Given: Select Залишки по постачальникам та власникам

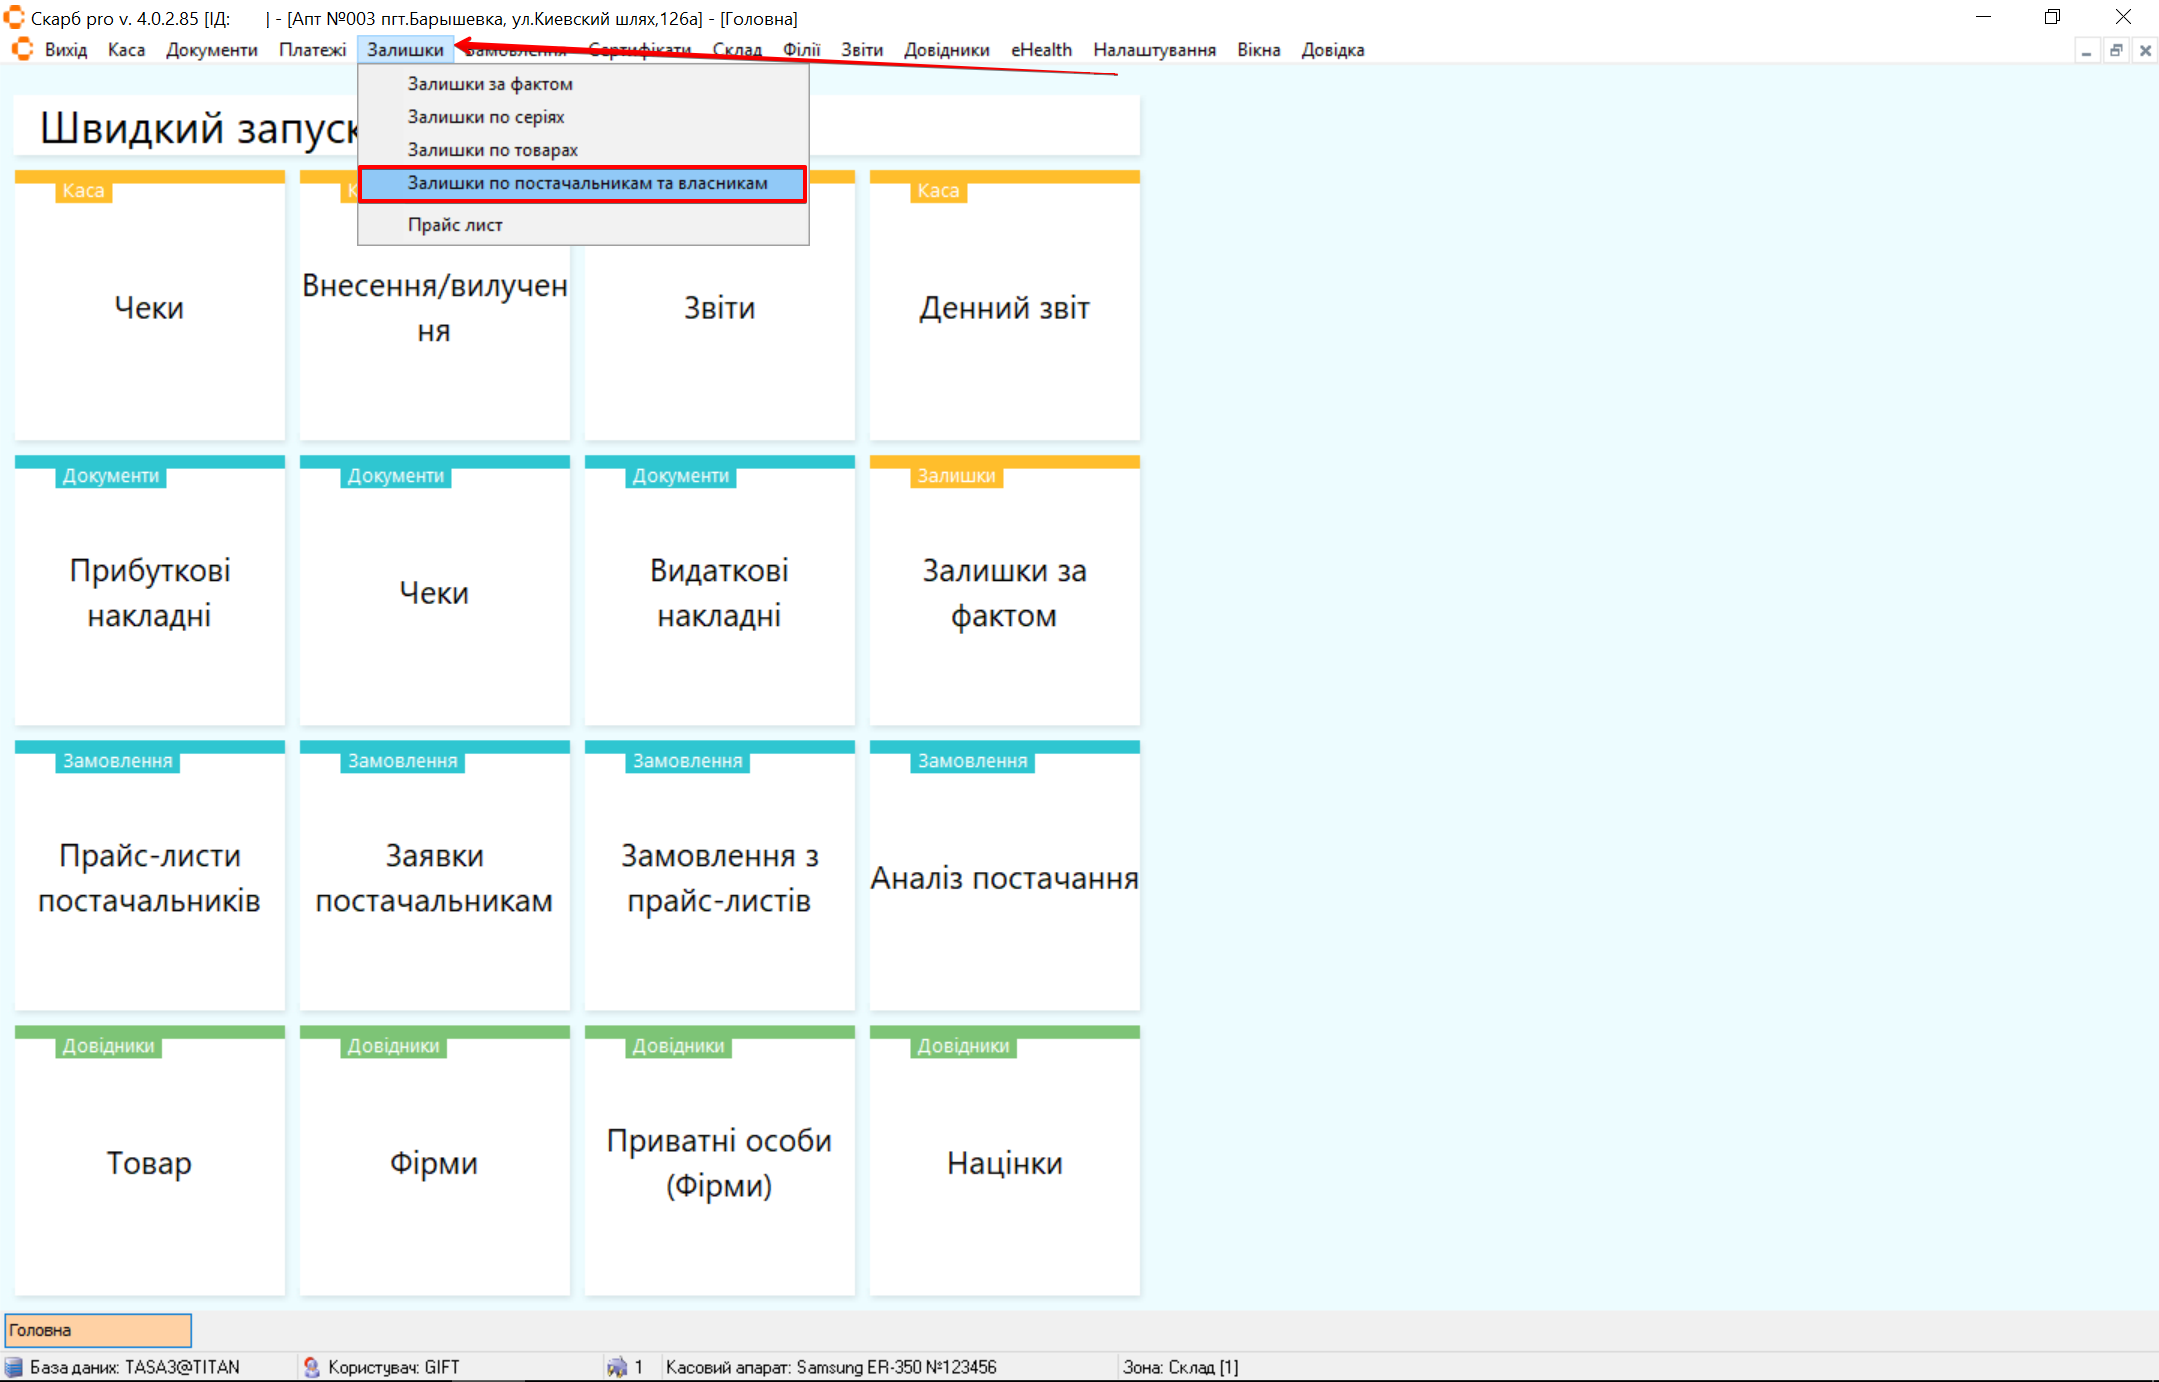Looking at the screenshot, I should (x=587, y=183).
